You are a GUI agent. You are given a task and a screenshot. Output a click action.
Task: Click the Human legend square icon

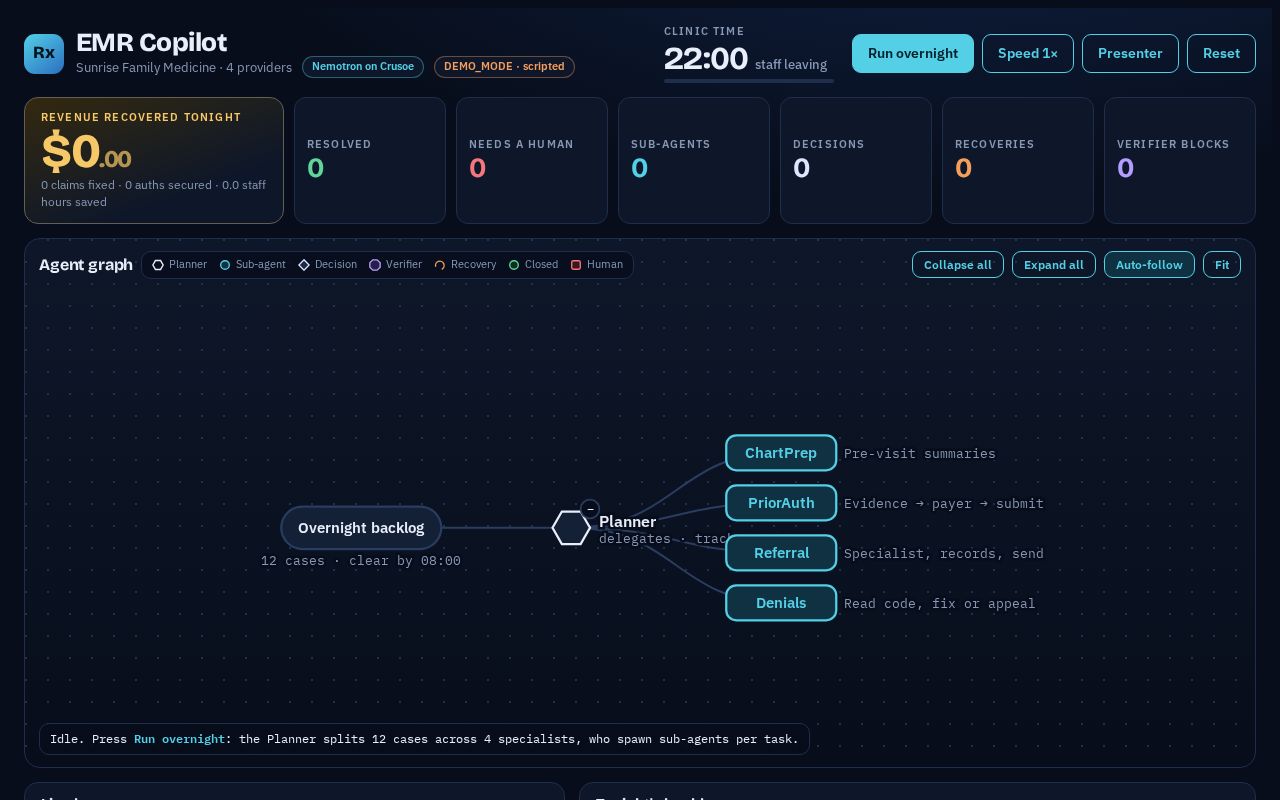tap(576, 265)
